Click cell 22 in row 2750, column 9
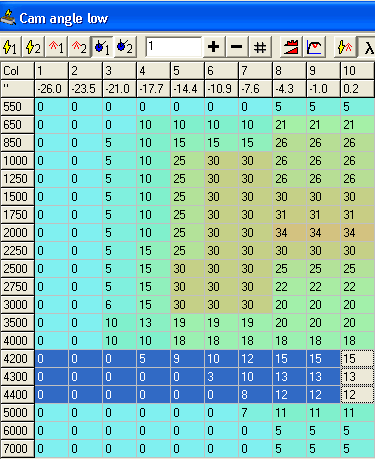The image size is (375, 459). (324, 287)
